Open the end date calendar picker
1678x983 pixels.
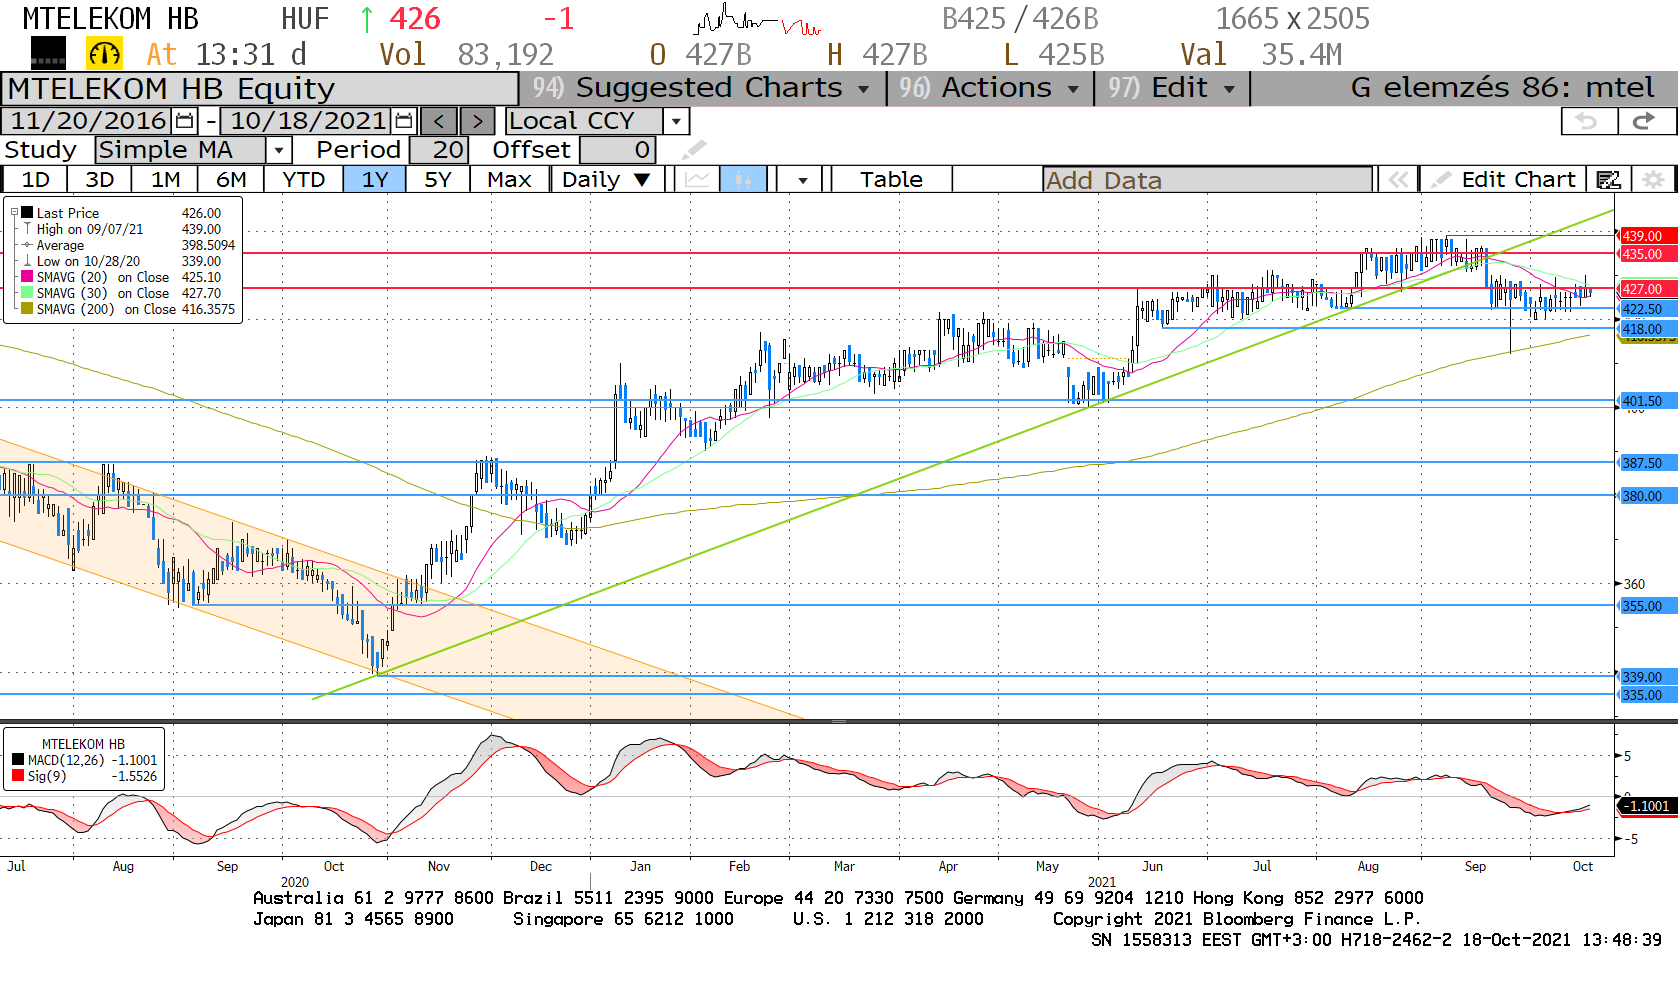tap(404, 121)
